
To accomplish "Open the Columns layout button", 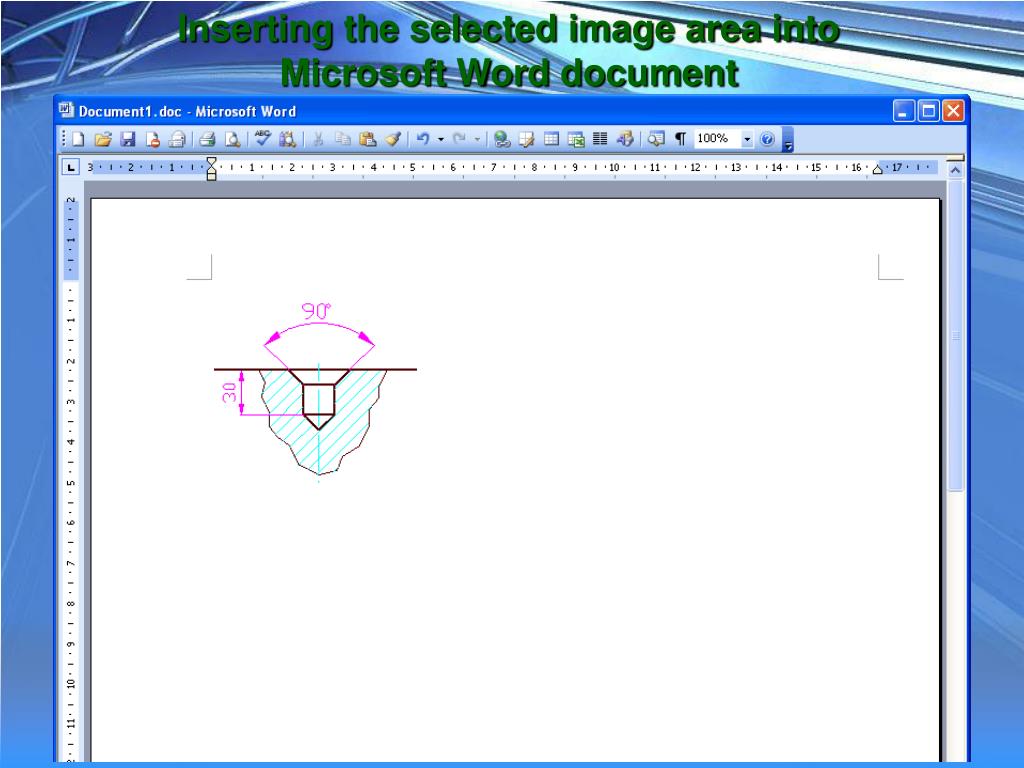I will [x=600, y=139].
